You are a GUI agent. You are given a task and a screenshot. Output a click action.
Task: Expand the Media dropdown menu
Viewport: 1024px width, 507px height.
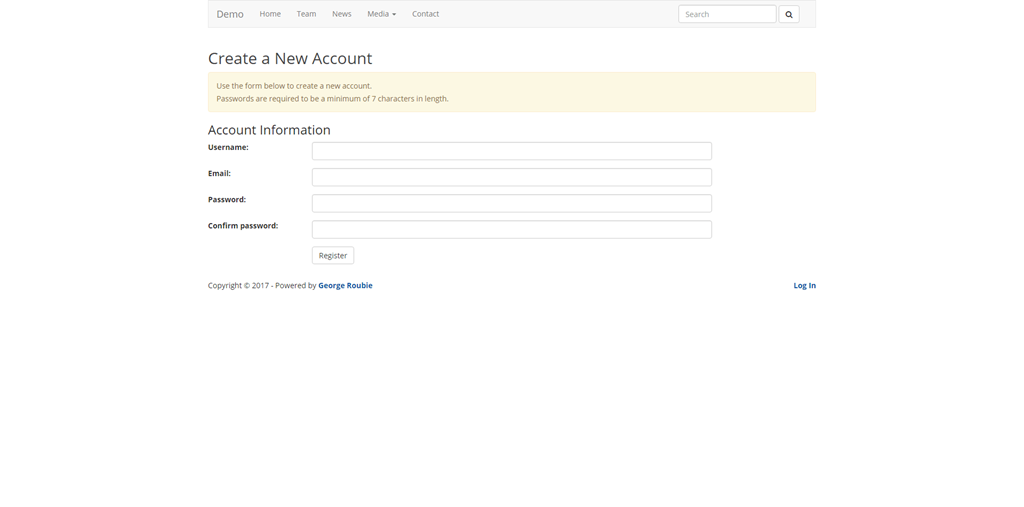381,14
